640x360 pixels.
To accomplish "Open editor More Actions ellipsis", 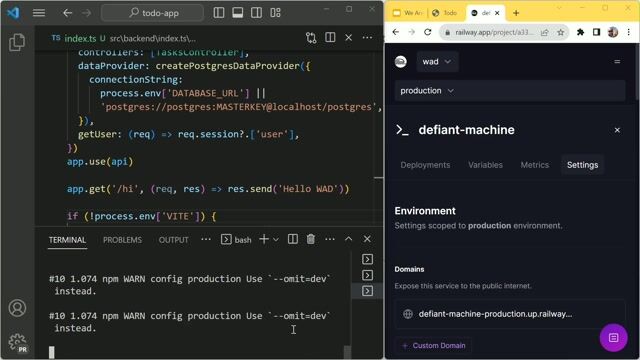I will (367, 38).
